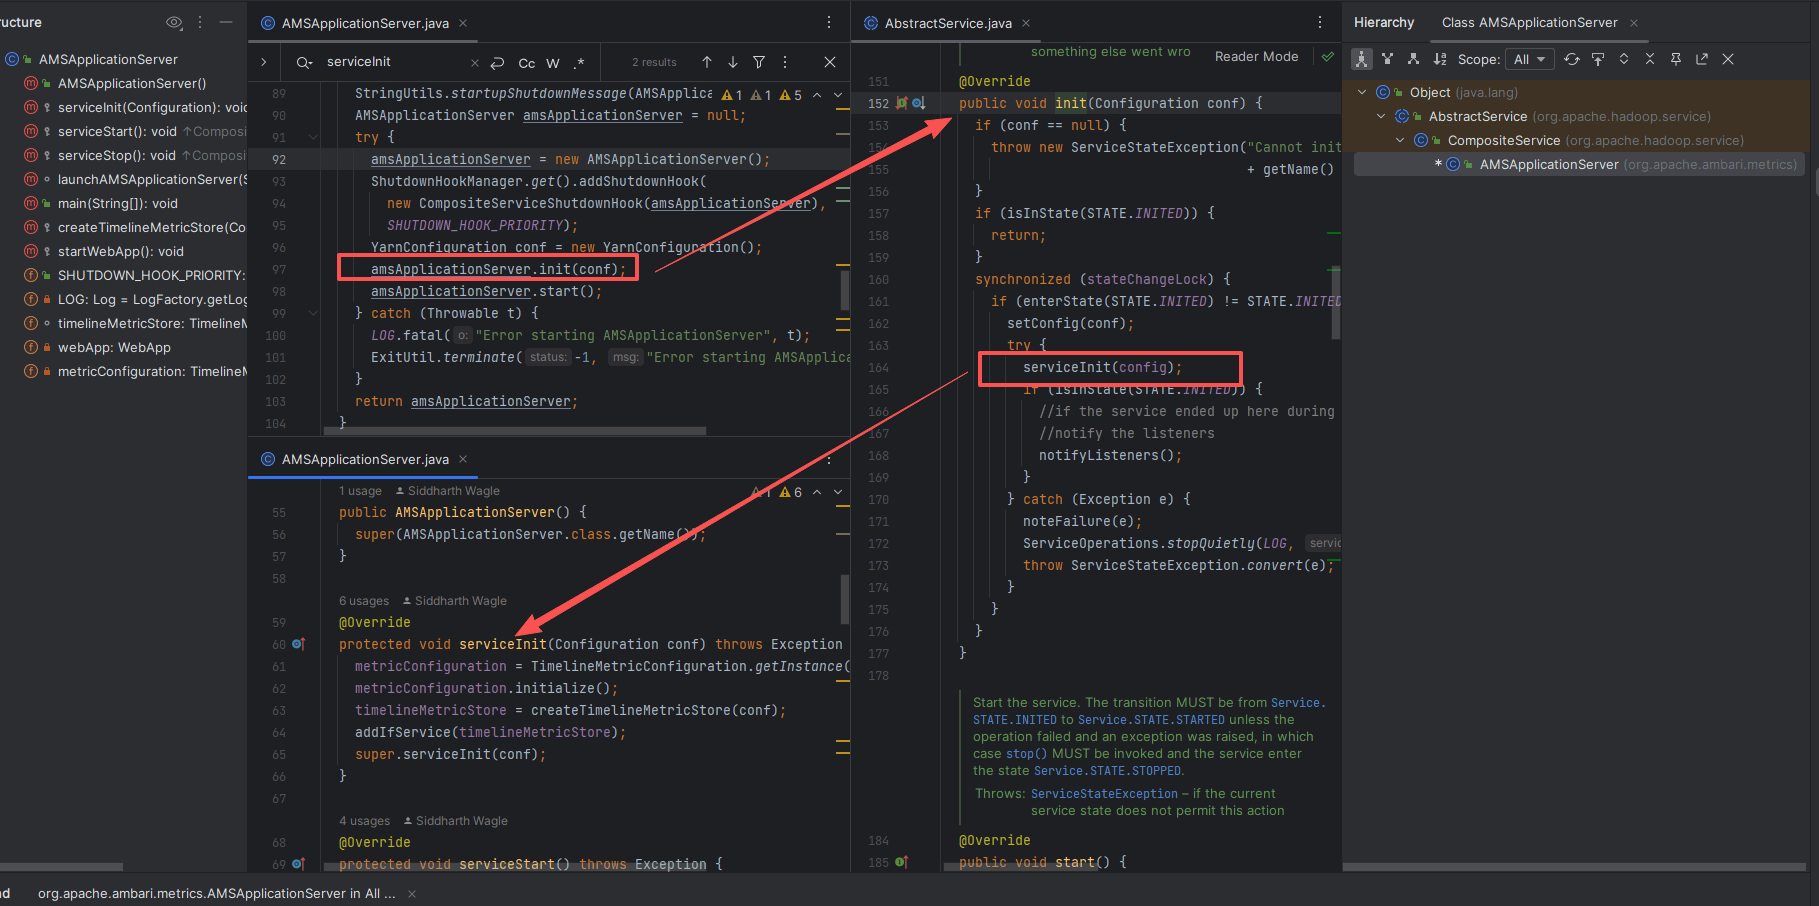
Task: Expand all nodes in Hierarchy toolbar
Action: [x=1624, y=59]
